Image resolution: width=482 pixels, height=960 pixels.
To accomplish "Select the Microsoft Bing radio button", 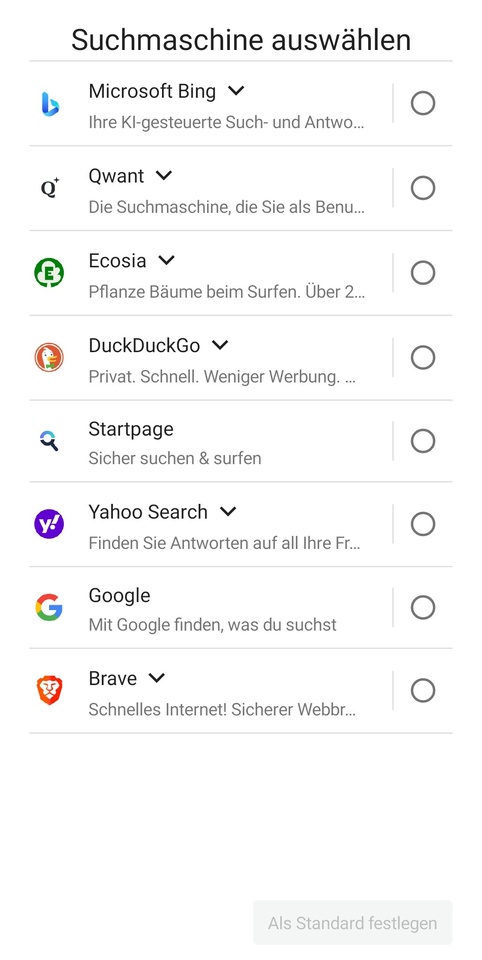I will (x=423, y=103).
